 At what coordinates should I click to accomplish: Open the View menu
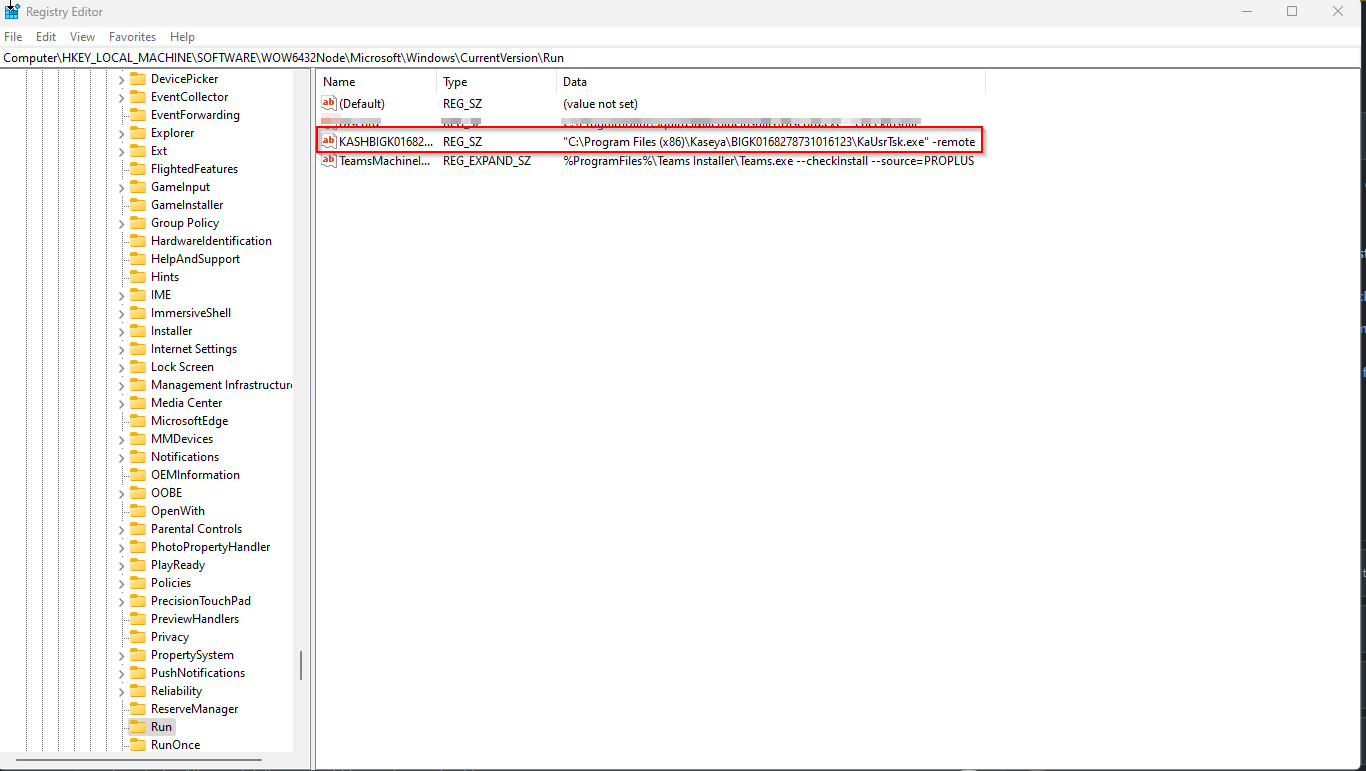[81, 36]
